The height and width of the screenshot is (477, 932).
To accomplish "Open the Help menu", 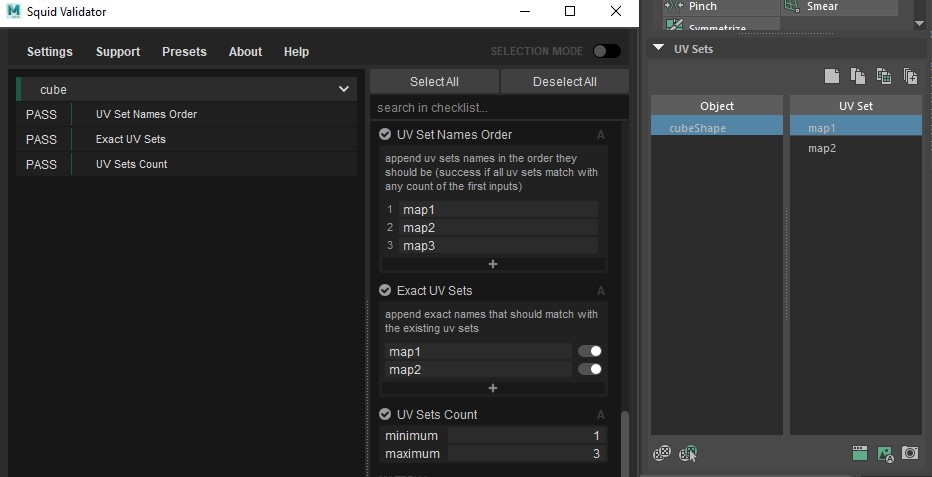I will coord(296,52).
